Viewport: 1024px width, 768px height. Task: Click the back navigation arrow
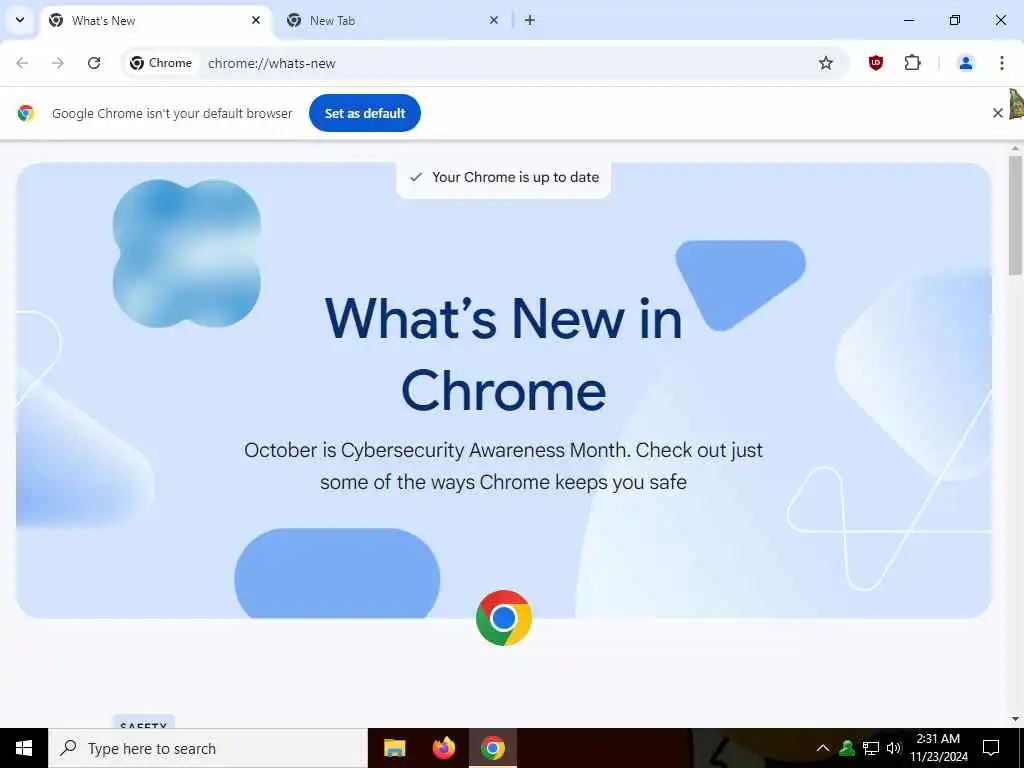pyautogui.click(x=22, y=63)
